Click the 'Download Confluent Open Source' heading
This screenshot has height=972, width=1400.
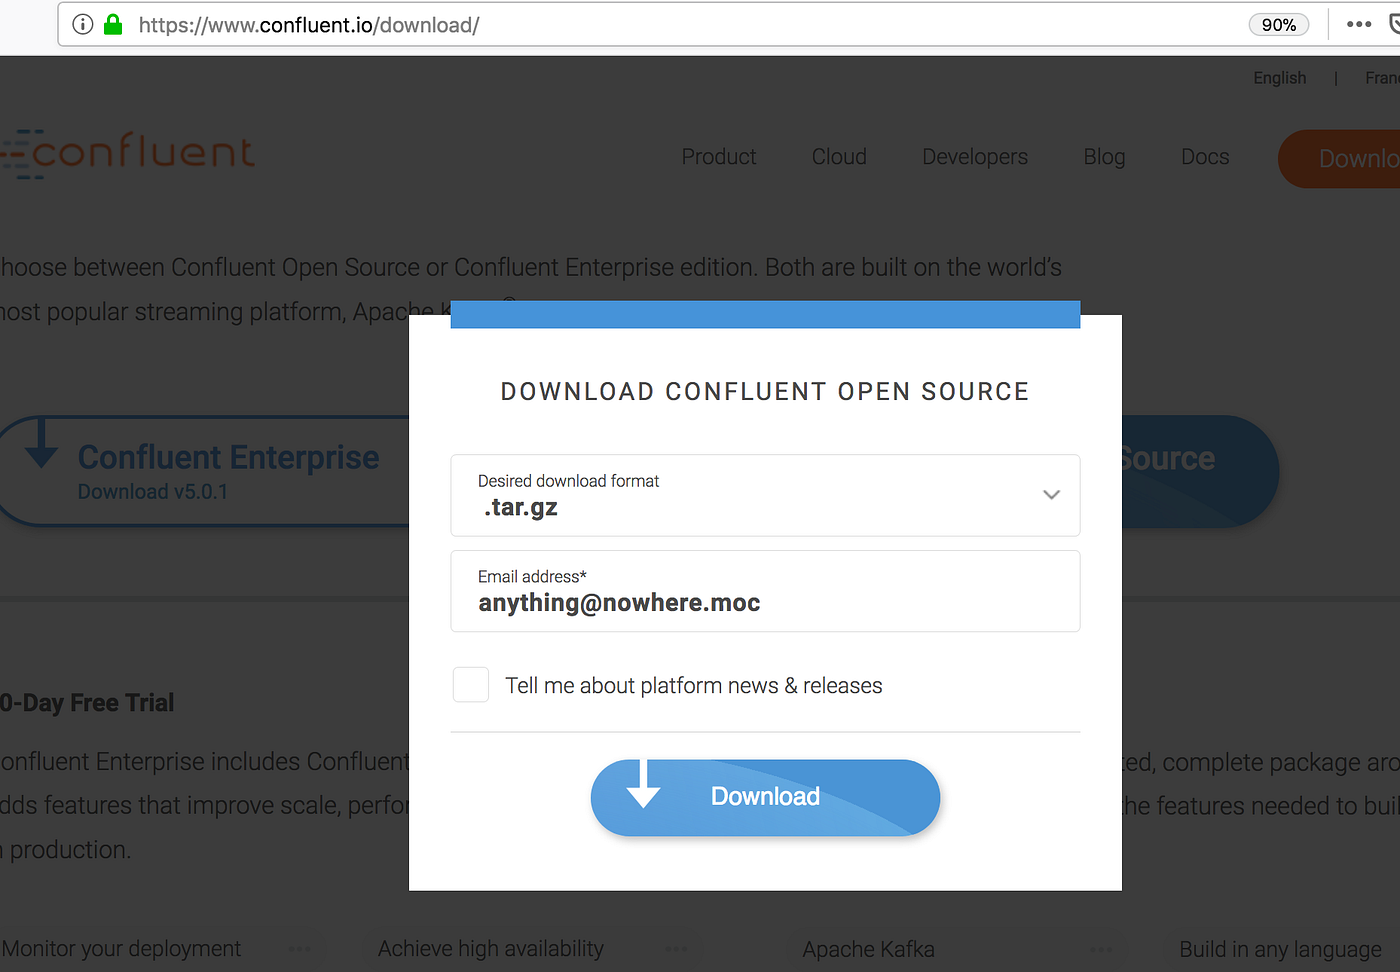(765, 391)
